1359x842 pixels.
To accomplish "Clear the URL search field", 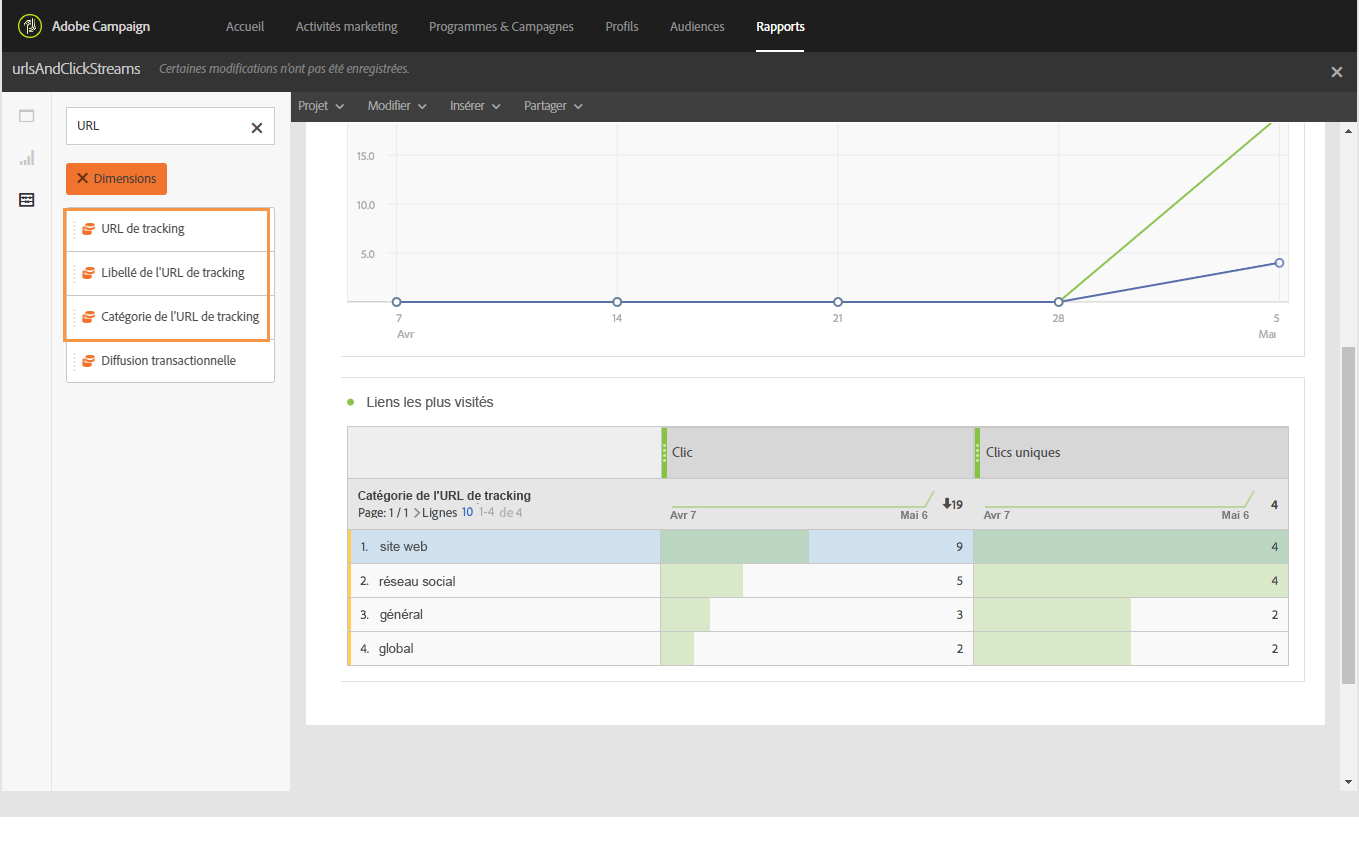I will pyautogui.click(x=257, y=127).
